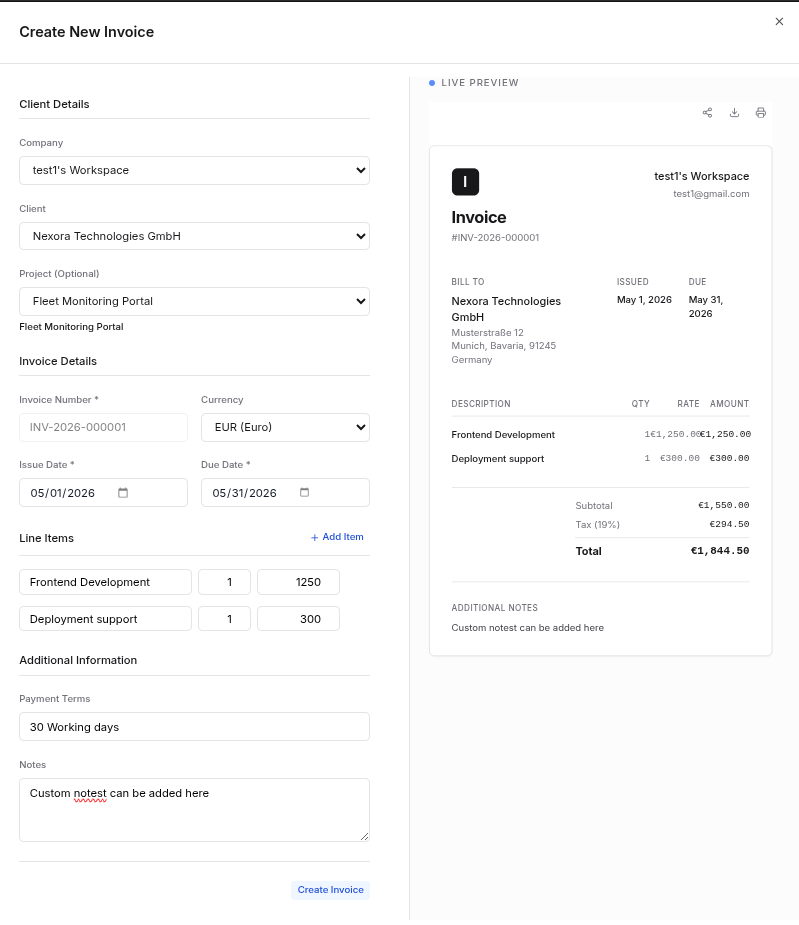Edit the 300 rate field
Viewport: 799px width, 925px height.
[x=298, y=619]
